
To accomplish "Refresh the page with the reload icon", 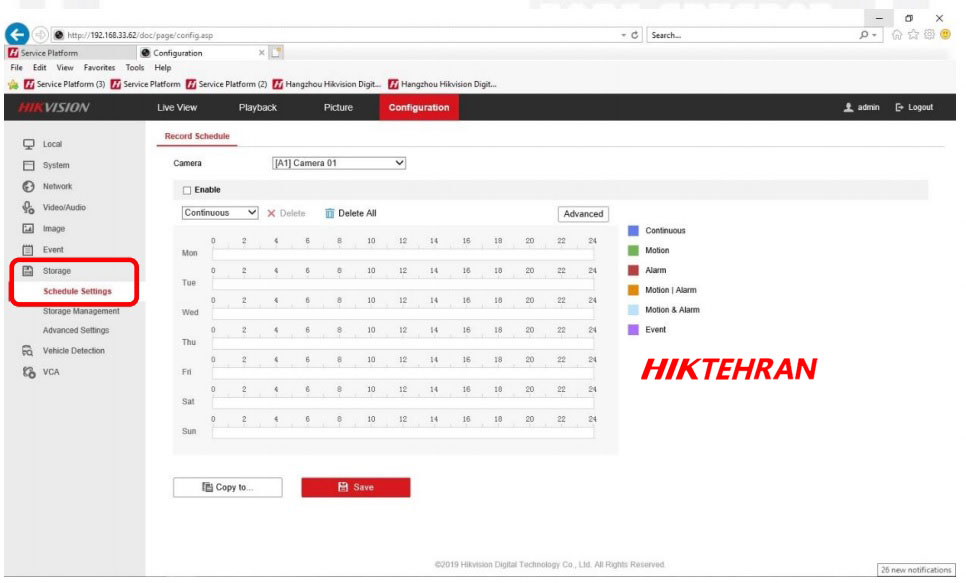I will click(635, 35).
